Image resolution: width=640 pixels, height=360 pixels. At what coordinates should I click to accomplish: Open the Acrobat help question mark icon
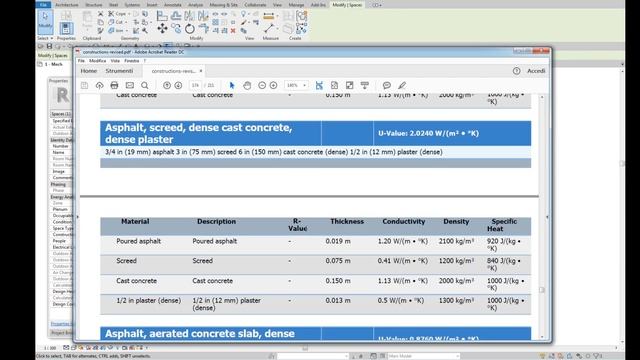click(x=516, y=71)
